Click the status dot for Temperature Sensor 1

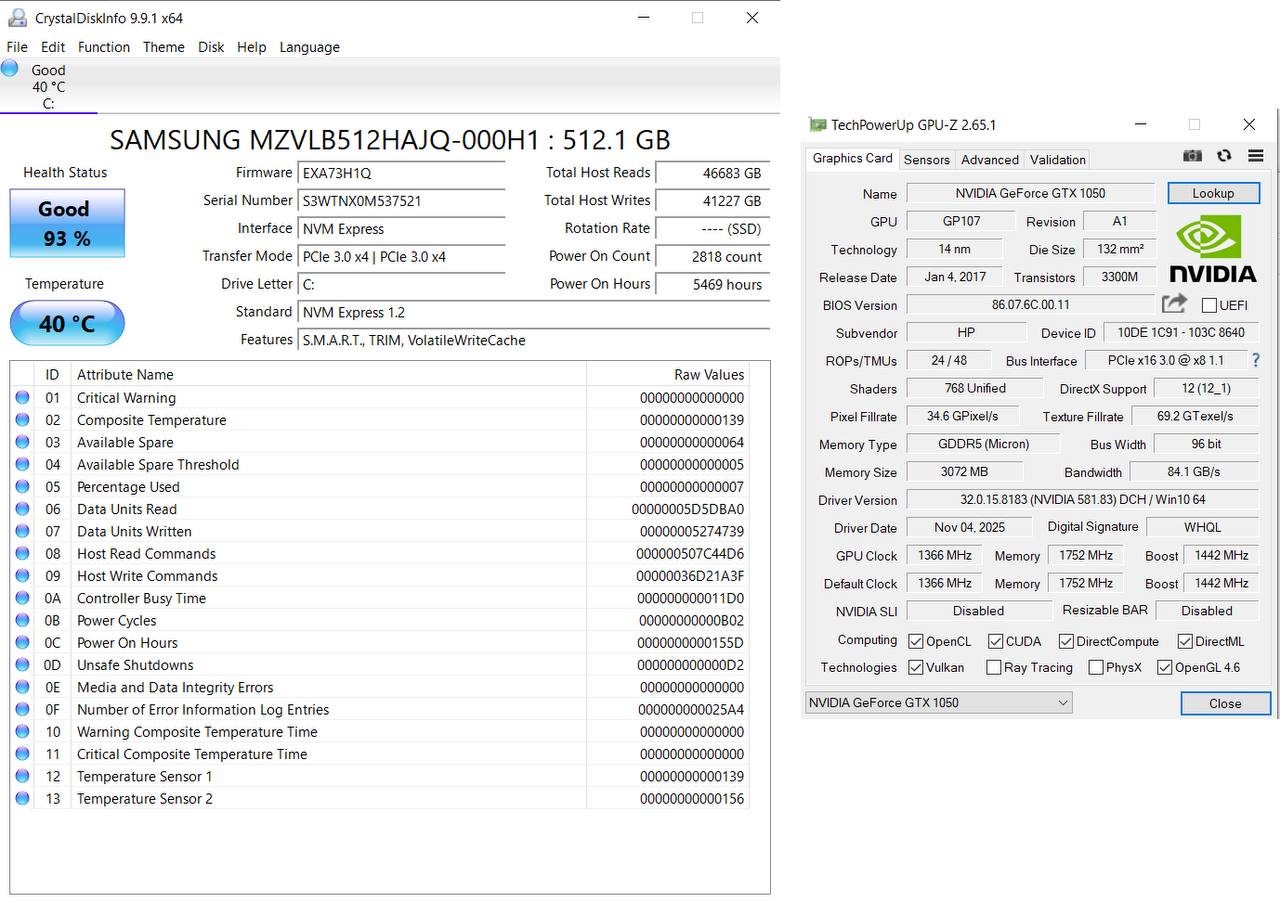pos(22,777)
